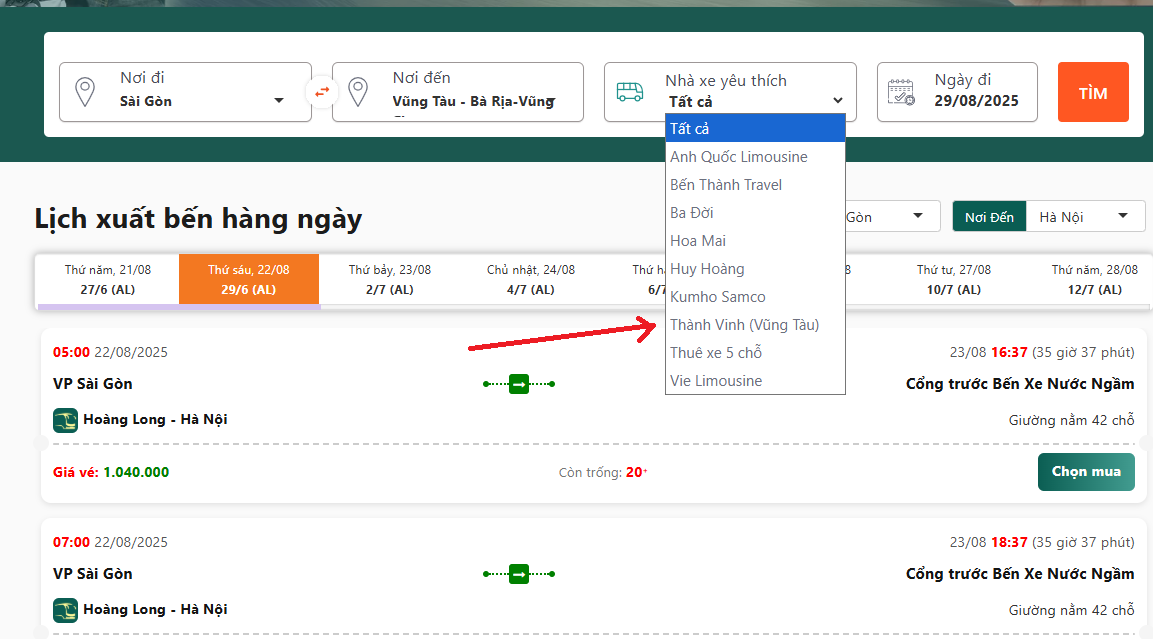
Task: Open the Nơi Đến Hà Nội schedule dropdown
Action: [1085, 217]
